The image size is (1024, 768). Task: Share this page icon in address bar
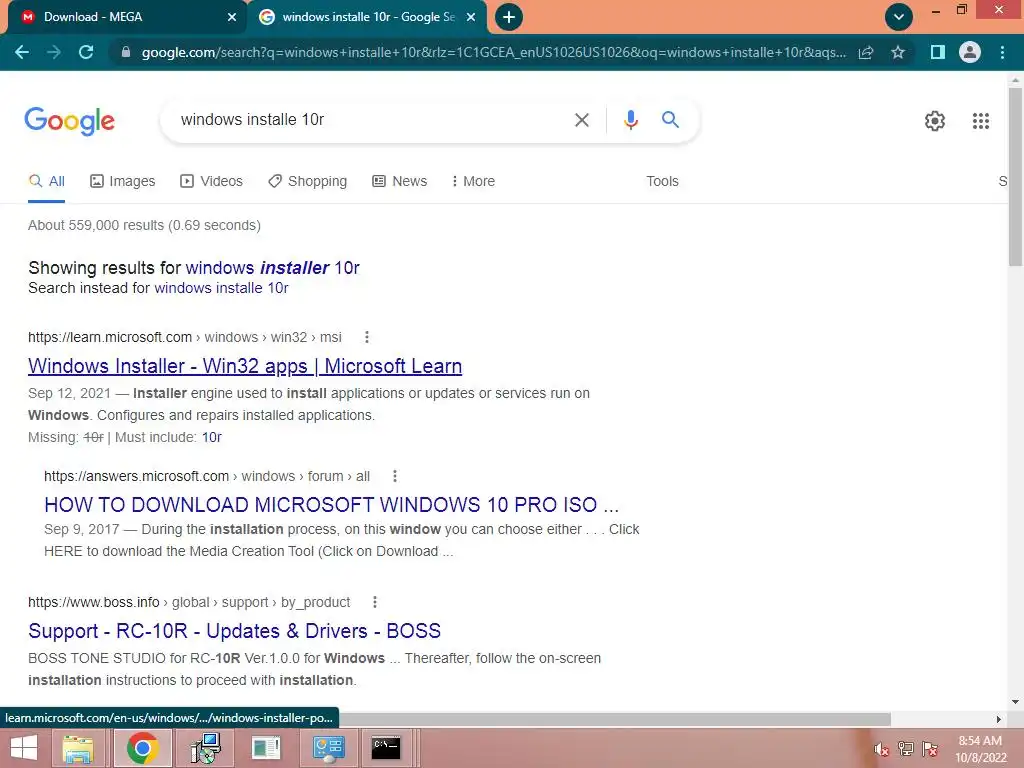tap(866, 52)
